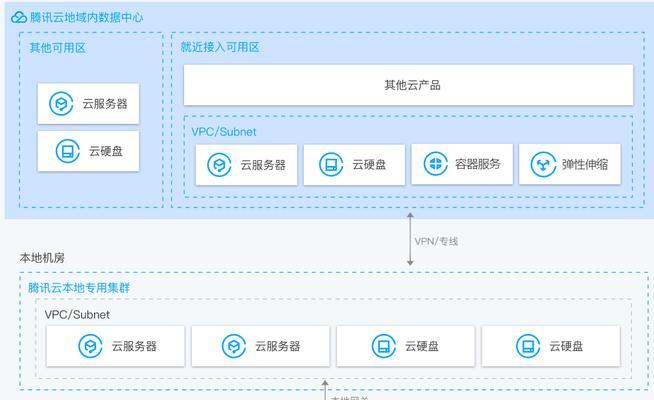The height and width of the screenshot is (400, 654).
Task: Click 云硬盘 icon in 其他可用区
Action: (x=68, y=151)
